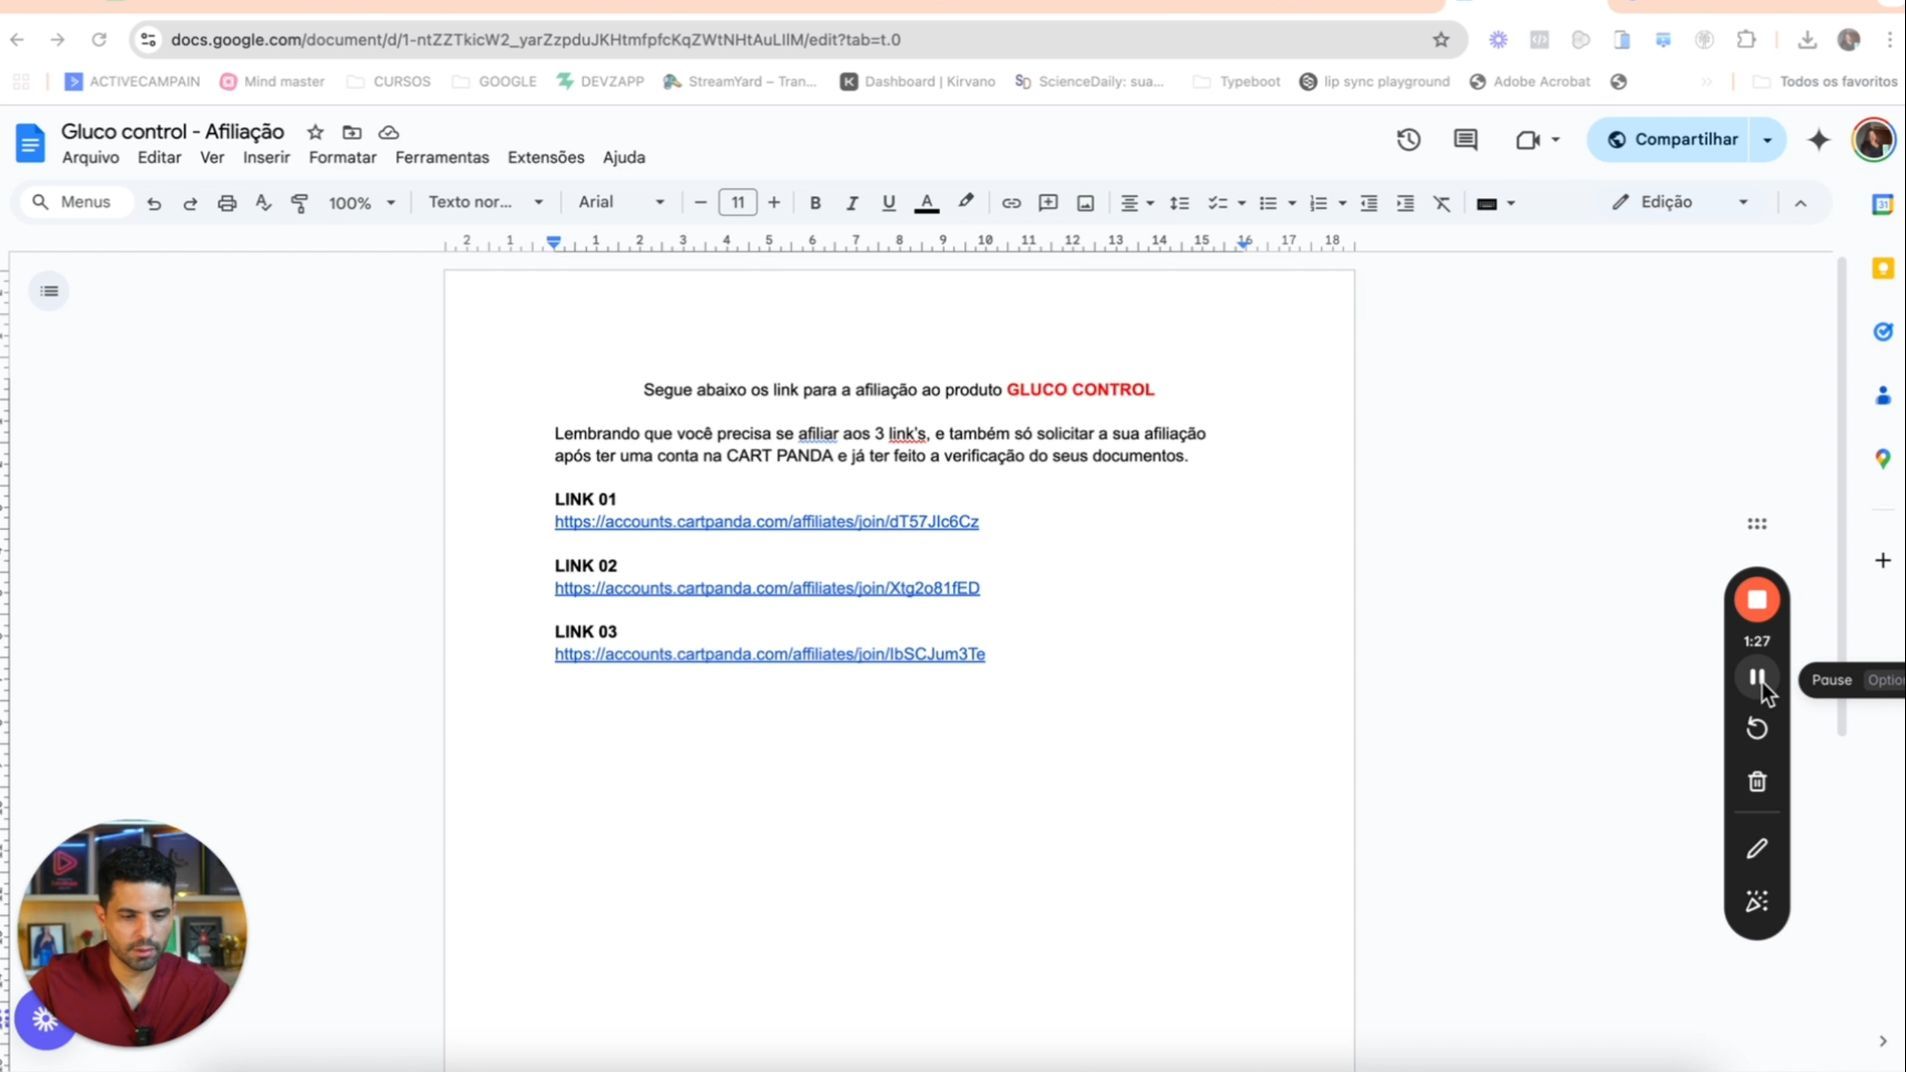Image resolution: width=1906 pixels, height=1072 pixels.
Task: Expand the Edição mode dropdown
Action: point(1680,202)
